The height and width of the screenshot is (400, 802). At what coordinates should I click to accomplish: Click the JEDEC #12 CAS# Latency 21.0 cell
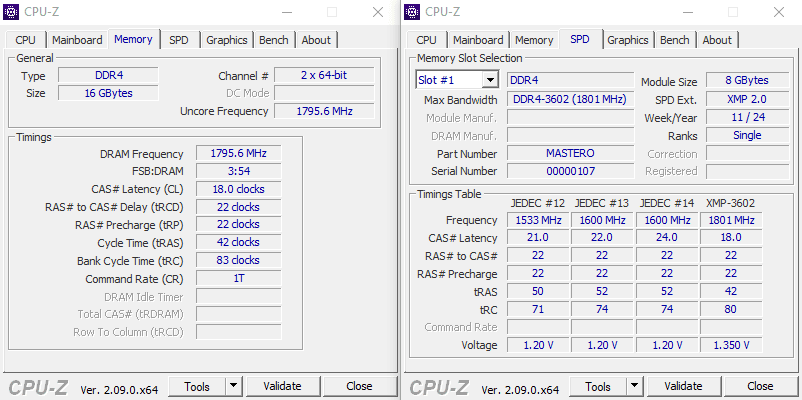[x=538, y=237]
